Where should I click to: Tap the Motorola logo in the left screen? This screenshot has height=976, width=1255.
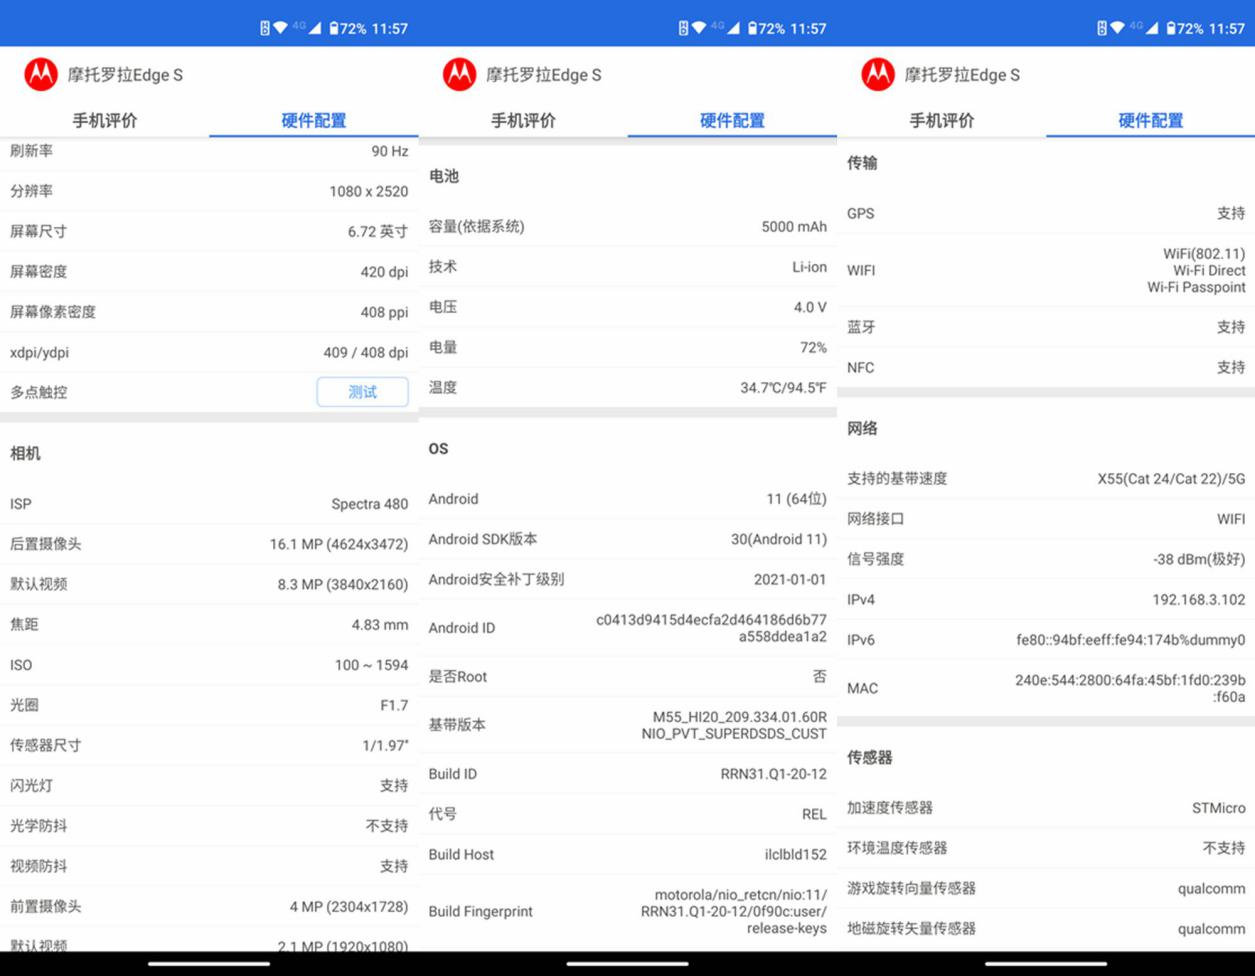click(41, 74)
